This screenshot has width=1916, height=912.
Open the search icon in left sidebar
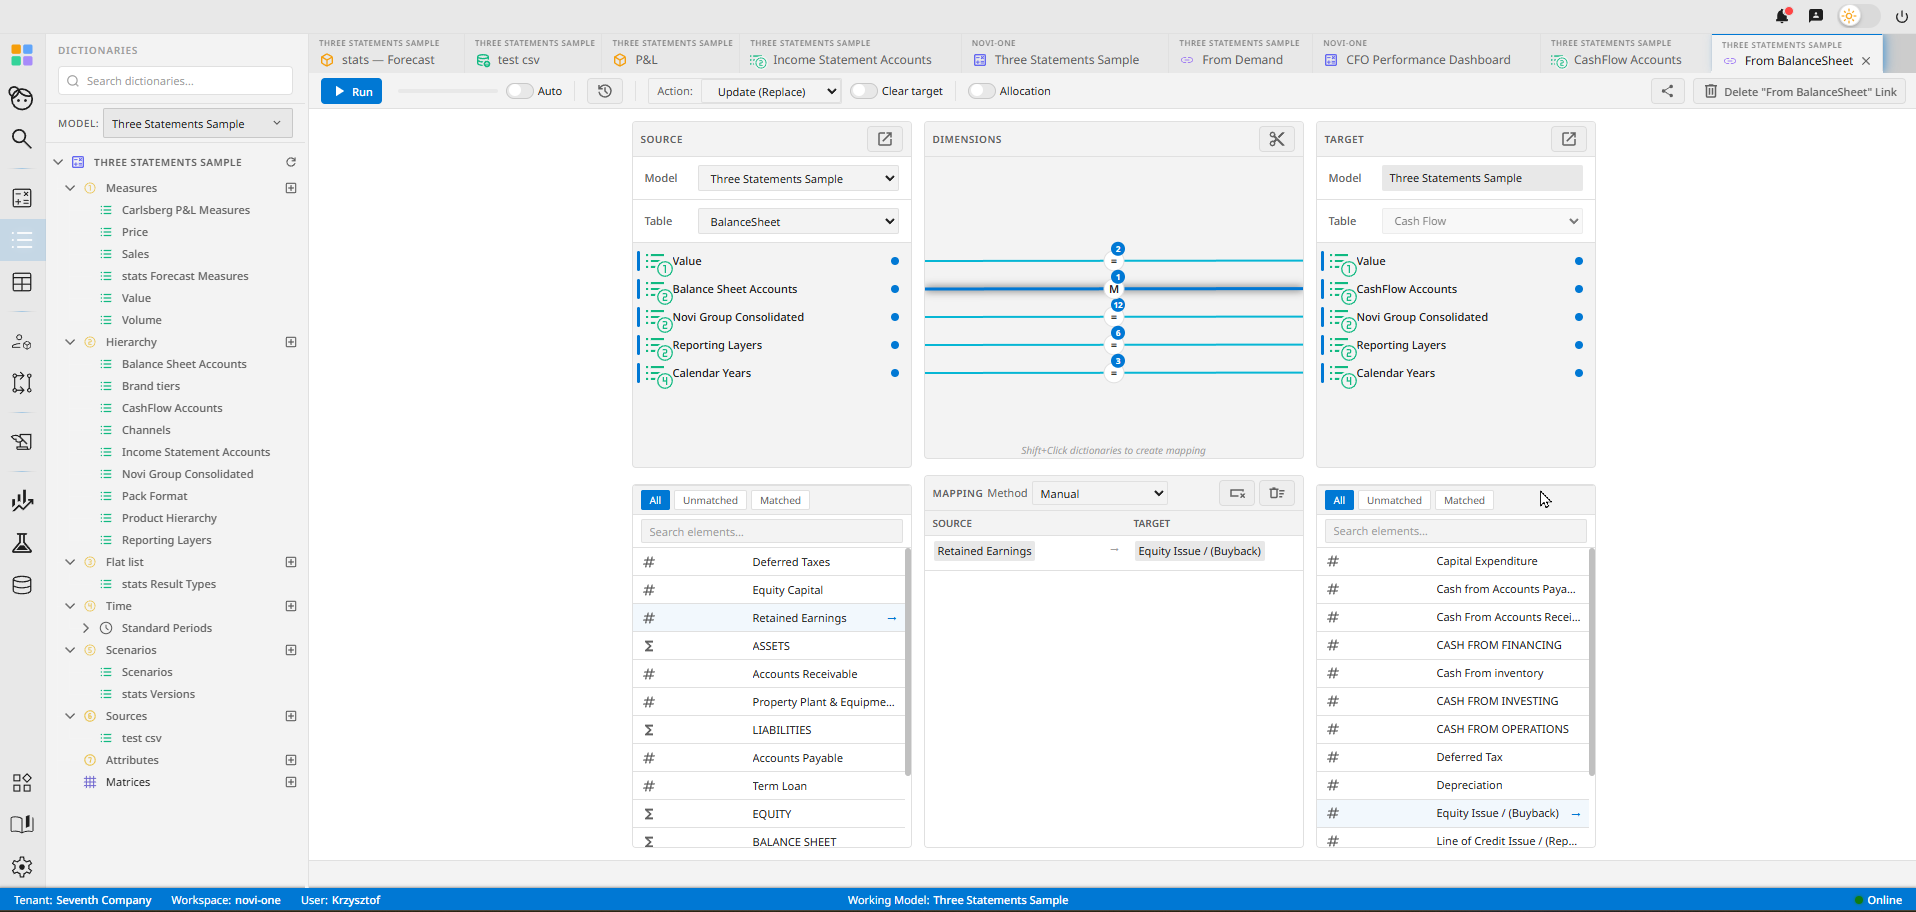click(x=22, y=139)
